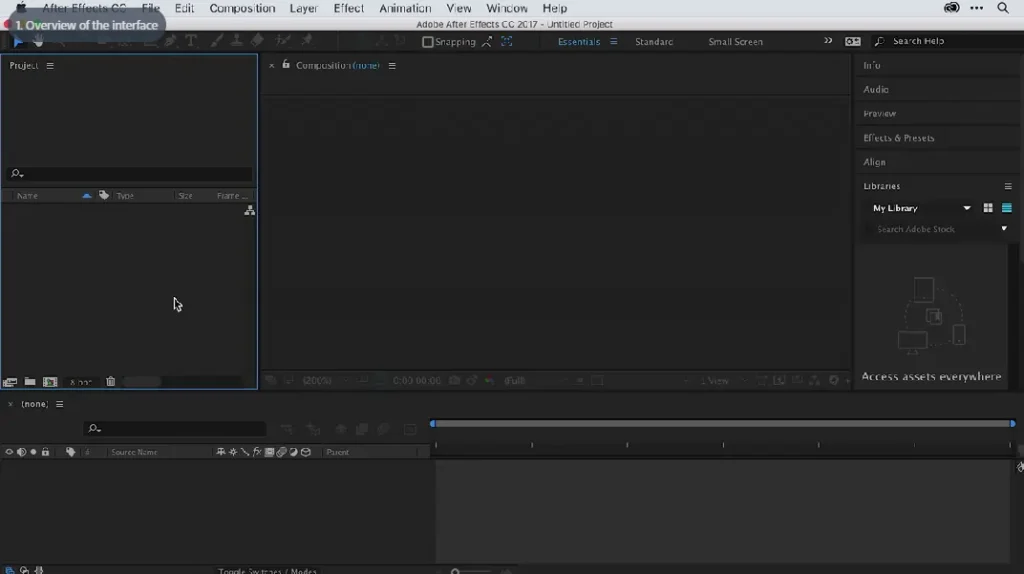Toggle the audio speaker column in timeline
The height and width of the screenshot is (574, 1024).
point(22,452)
